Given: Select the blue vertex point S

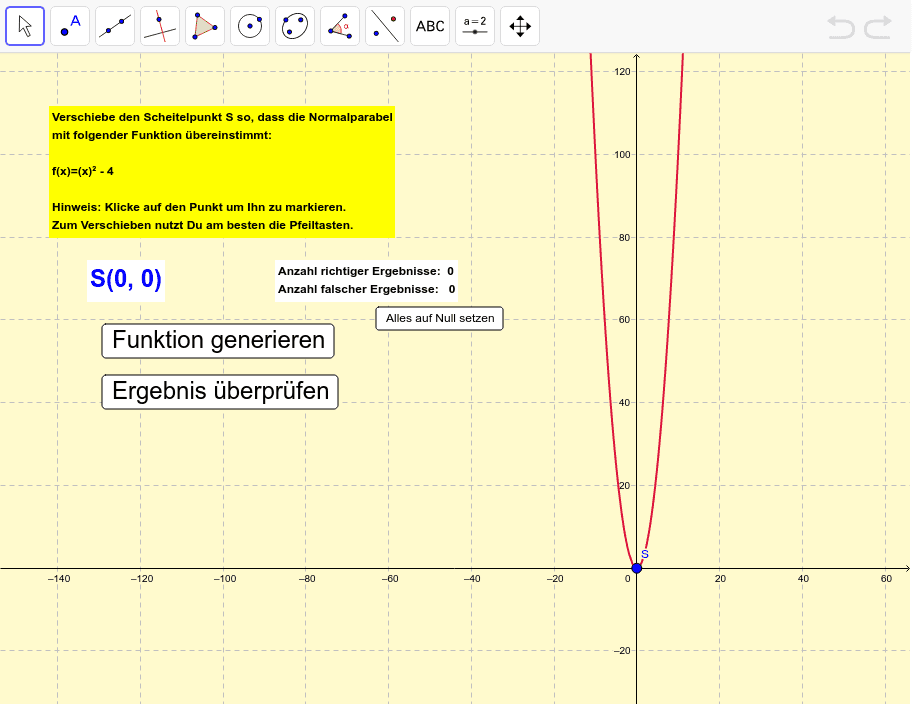Looking at the screenshot, I should click(x=636, y=568).
